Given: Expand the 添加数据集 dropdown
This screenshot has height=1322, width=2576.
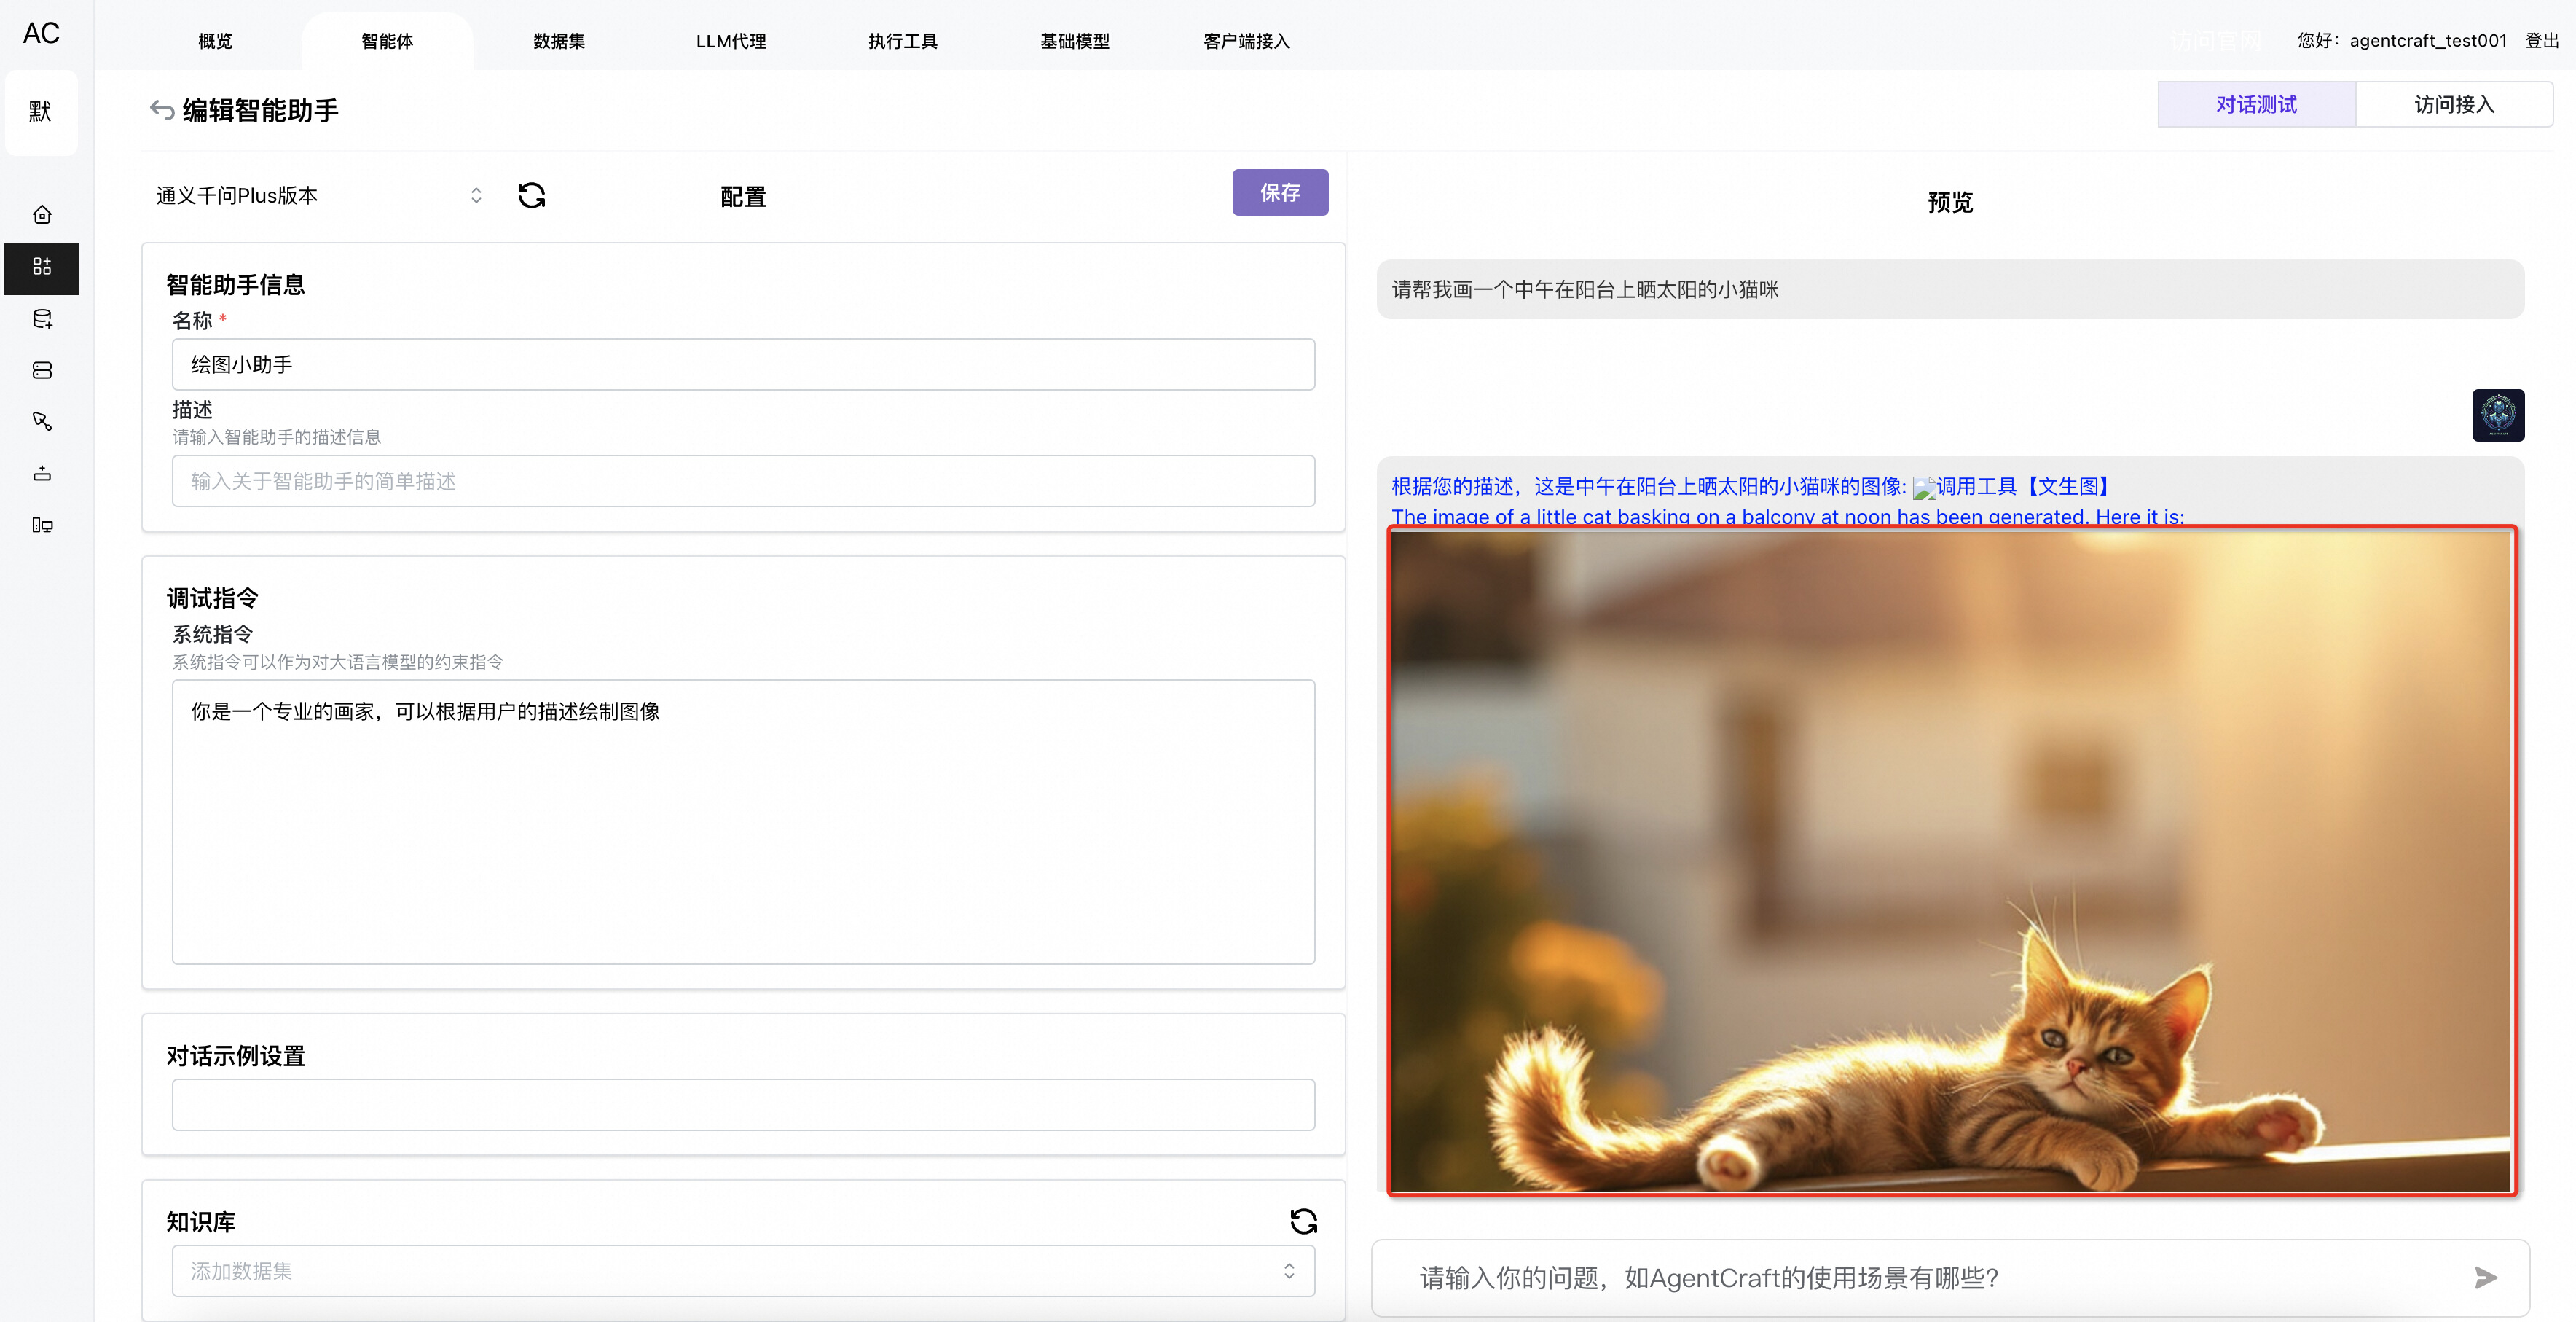Looking at the screenshot, I should coord(742,1271).
